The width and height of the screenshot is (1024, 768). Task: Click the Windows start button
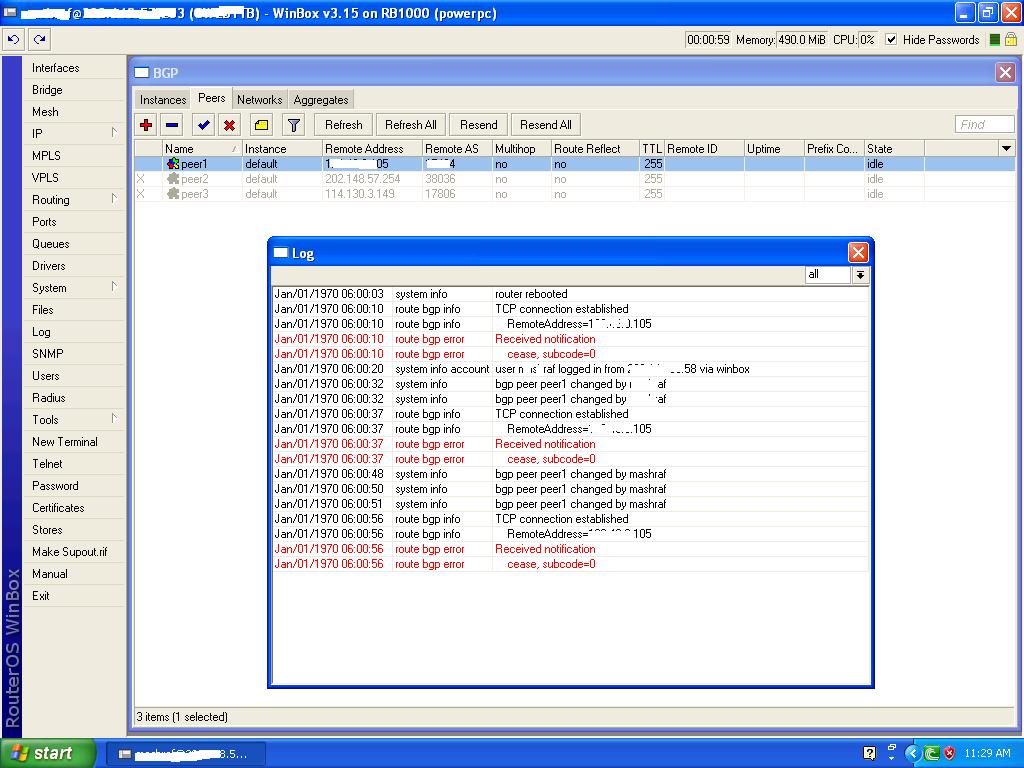pos(48,753)
